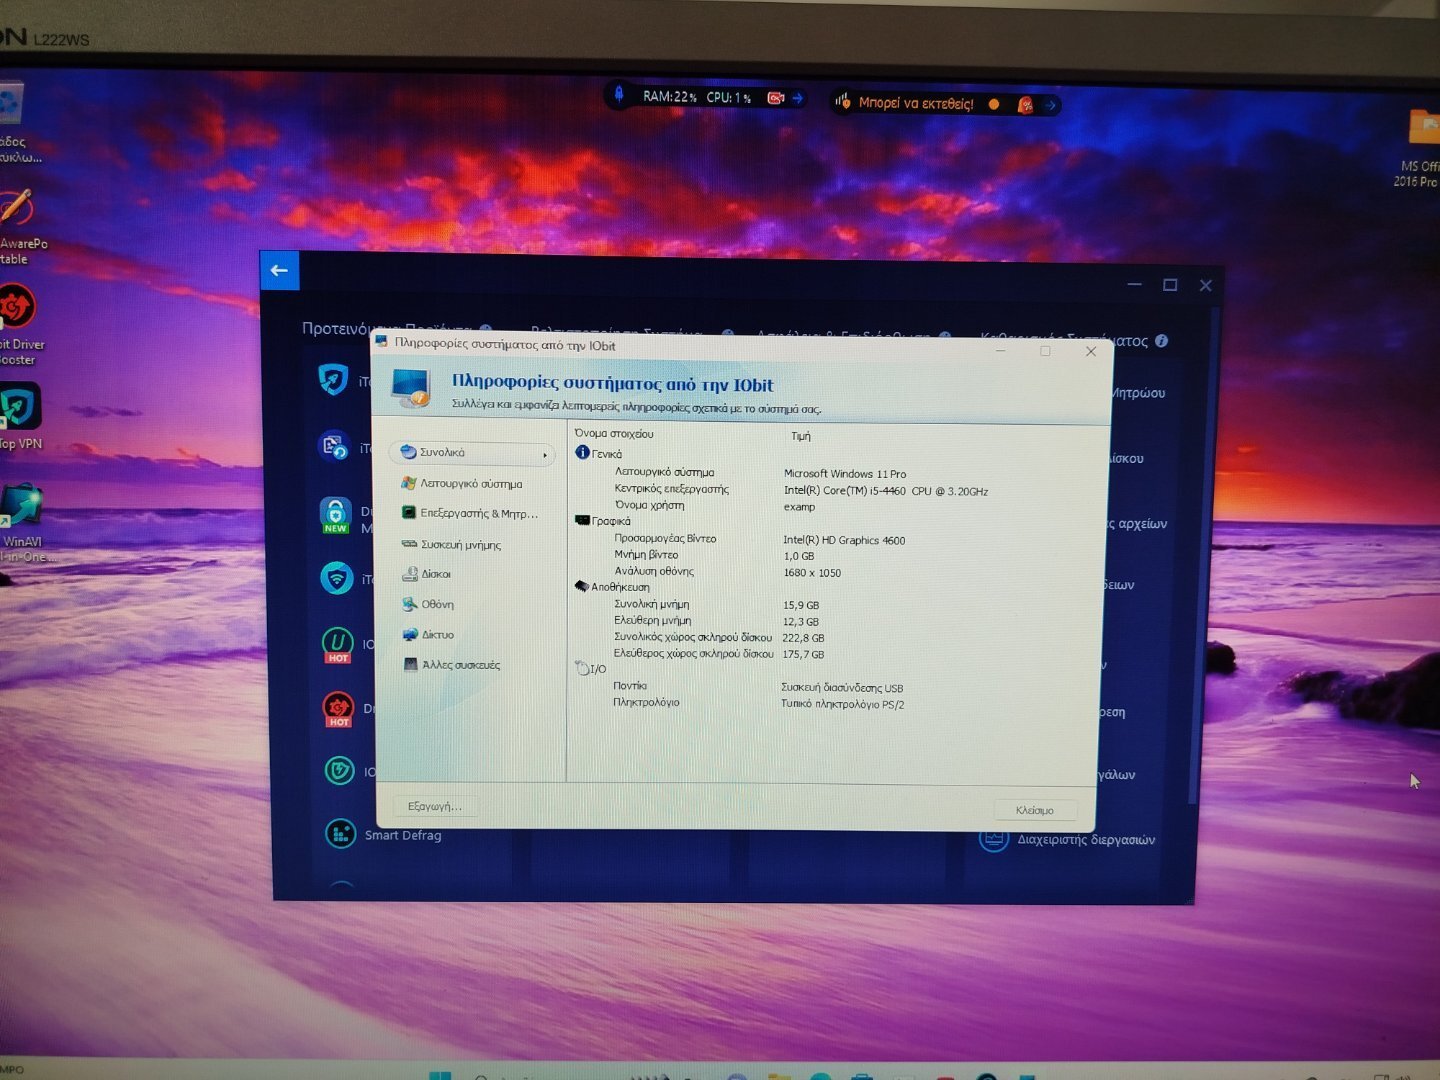Click the arrow at the RAM/CPU widget end
The image size is (1440, 1080).
click(798, 98)
